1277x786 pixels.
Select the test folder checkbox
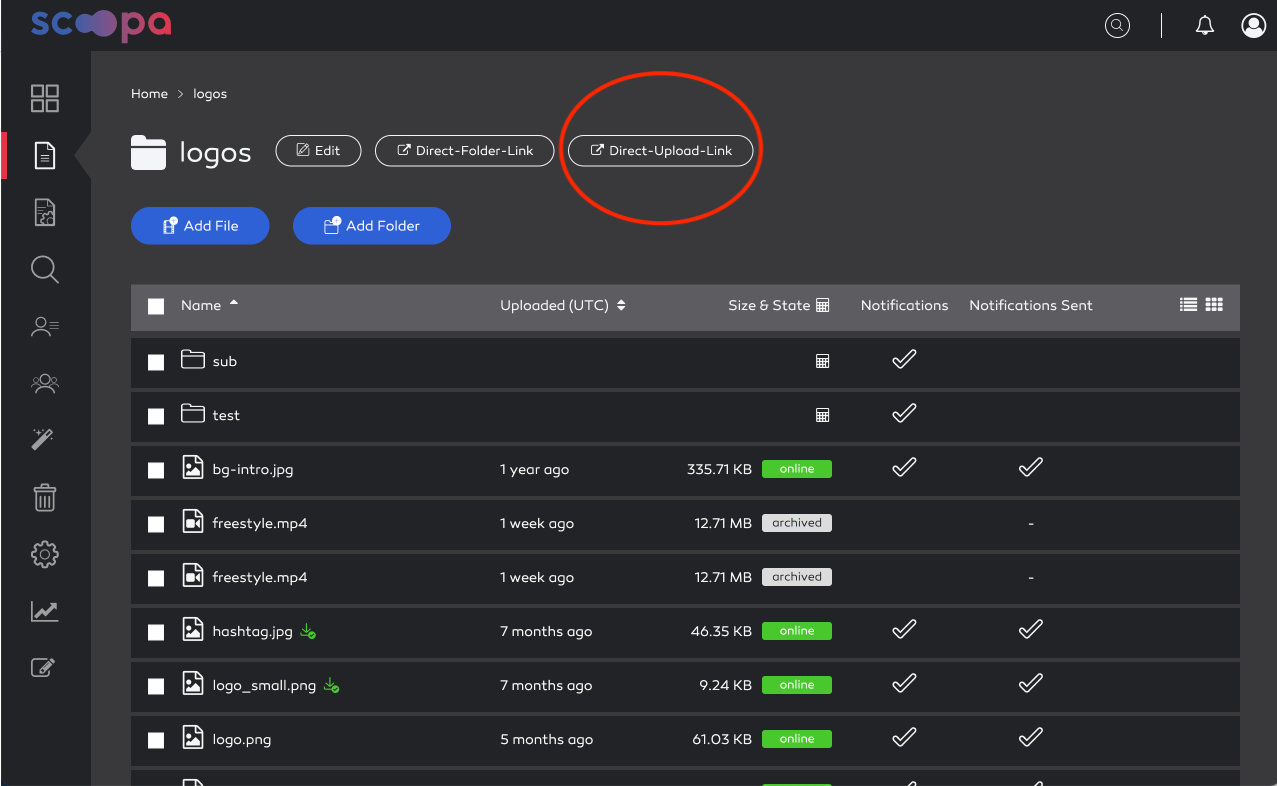coord(156,416)
